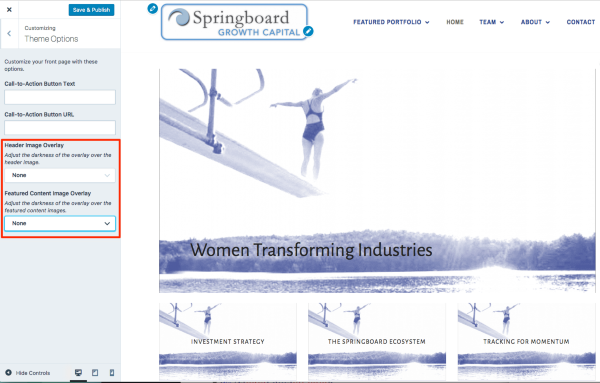Expand the About menu chevron
The height and width of the screenshot is (383, 600).
[548, 22]
